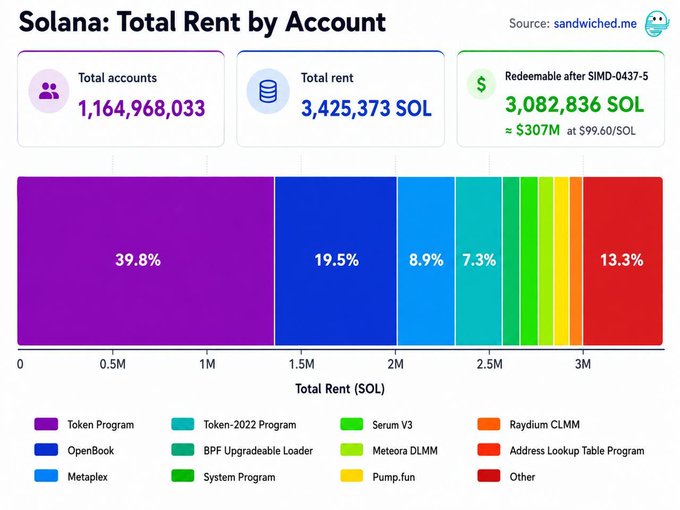The image size is (680, 510).
Task: Click the Pump.fun yellow swatch
Action: pyautogui.click(x=352, y=476)
